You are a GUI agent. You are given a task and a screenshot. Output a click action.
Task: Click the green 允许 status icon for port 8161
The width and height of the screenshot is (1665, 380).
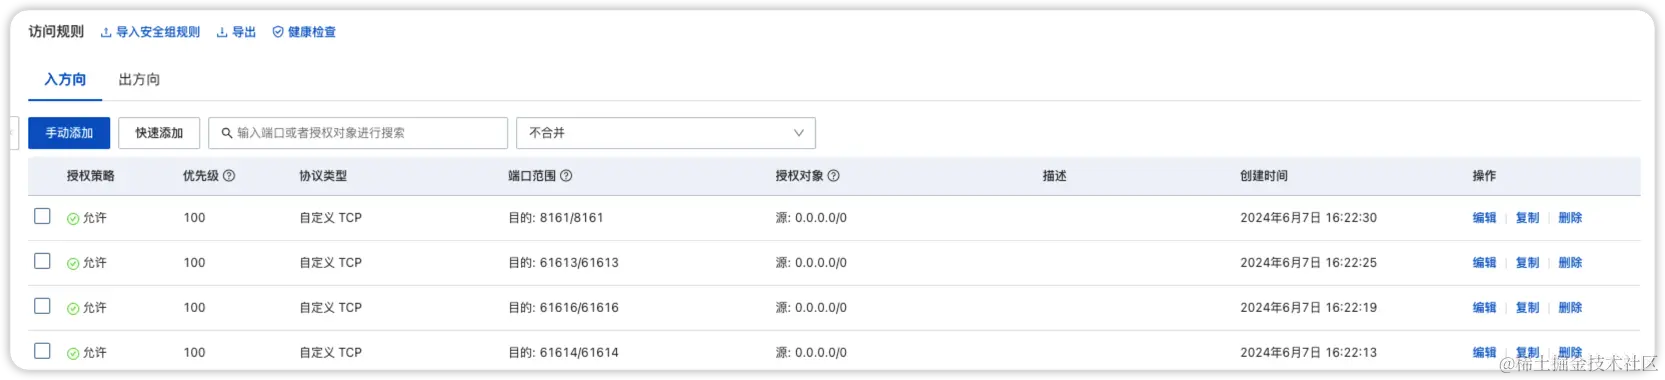(73, 219)
